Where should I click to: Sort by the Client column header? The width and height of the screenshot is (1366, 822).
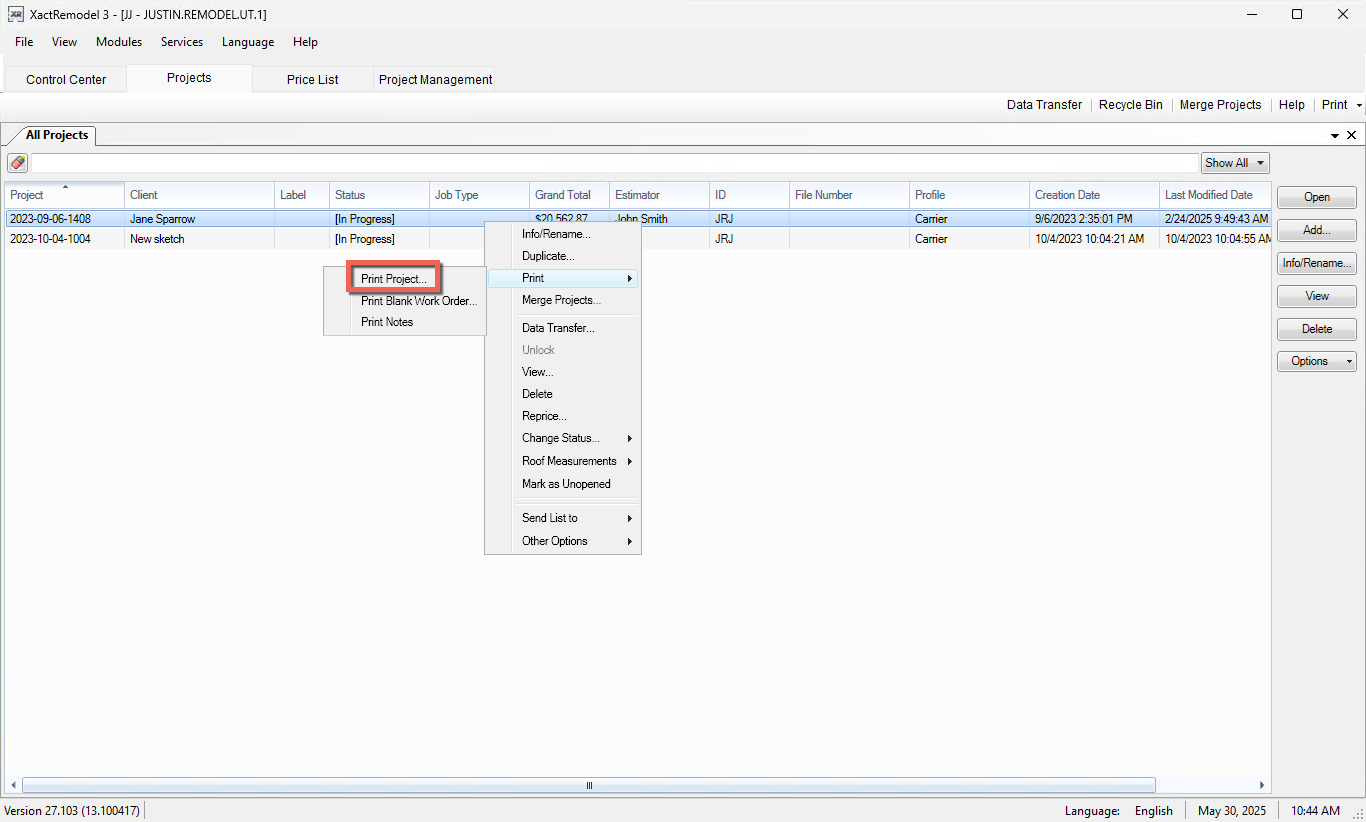[200, 195]
